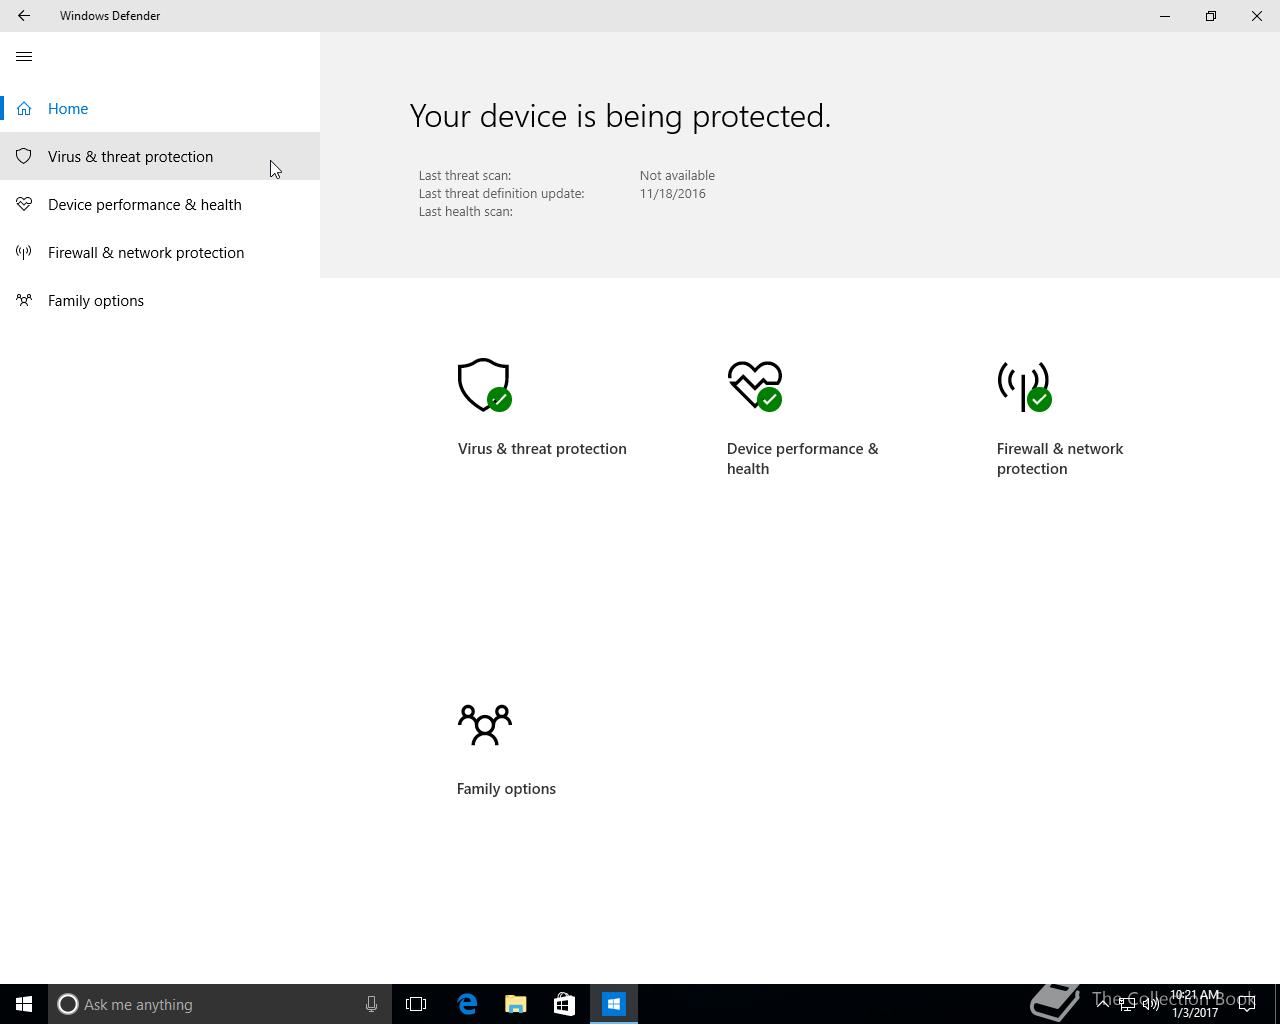Click the Cortana microphone icon
The height and width of the screenshot is (1024, 1280).
point(371,1004)
